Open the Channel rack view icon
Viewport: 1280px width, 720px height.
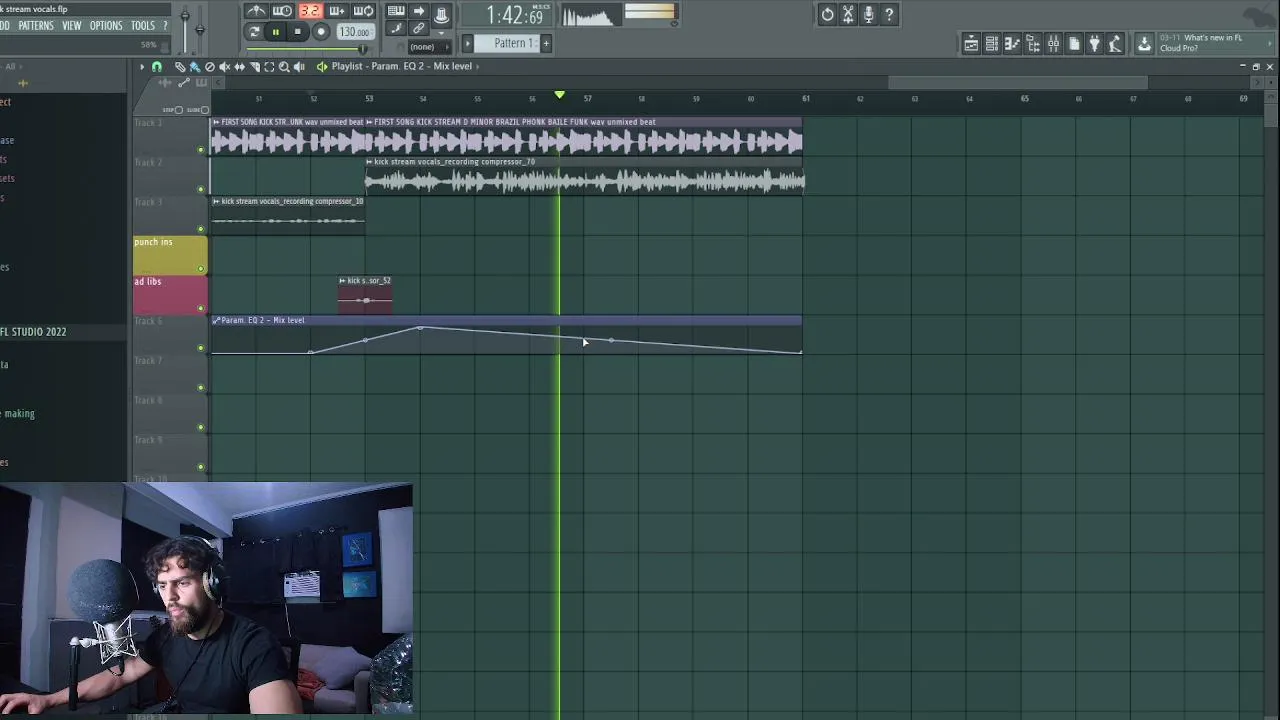[992, 43]
